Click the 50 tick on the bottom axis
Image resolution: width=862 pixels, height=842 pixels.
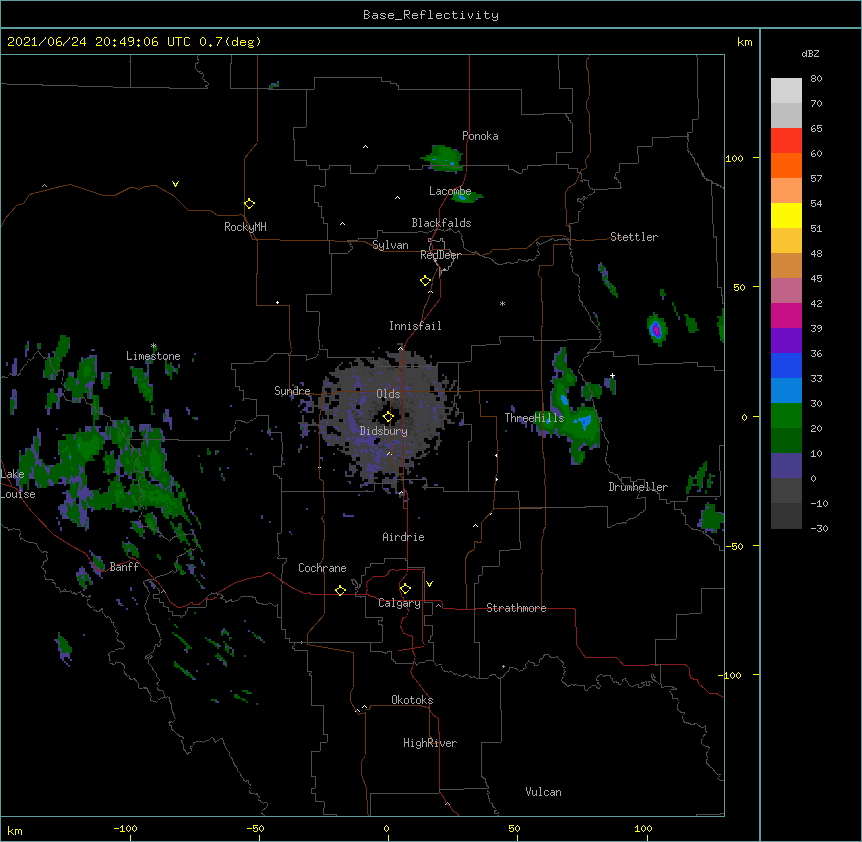coord(514,828)
